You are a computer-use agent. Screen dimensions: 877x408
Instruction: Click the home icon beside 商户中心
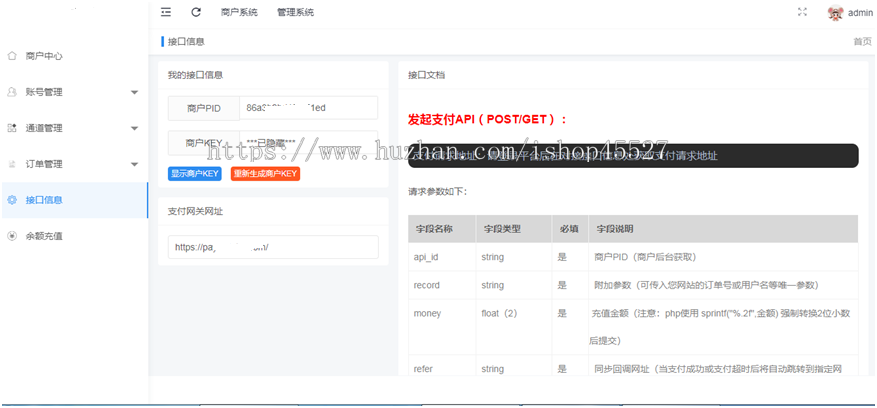pos(12,56)
